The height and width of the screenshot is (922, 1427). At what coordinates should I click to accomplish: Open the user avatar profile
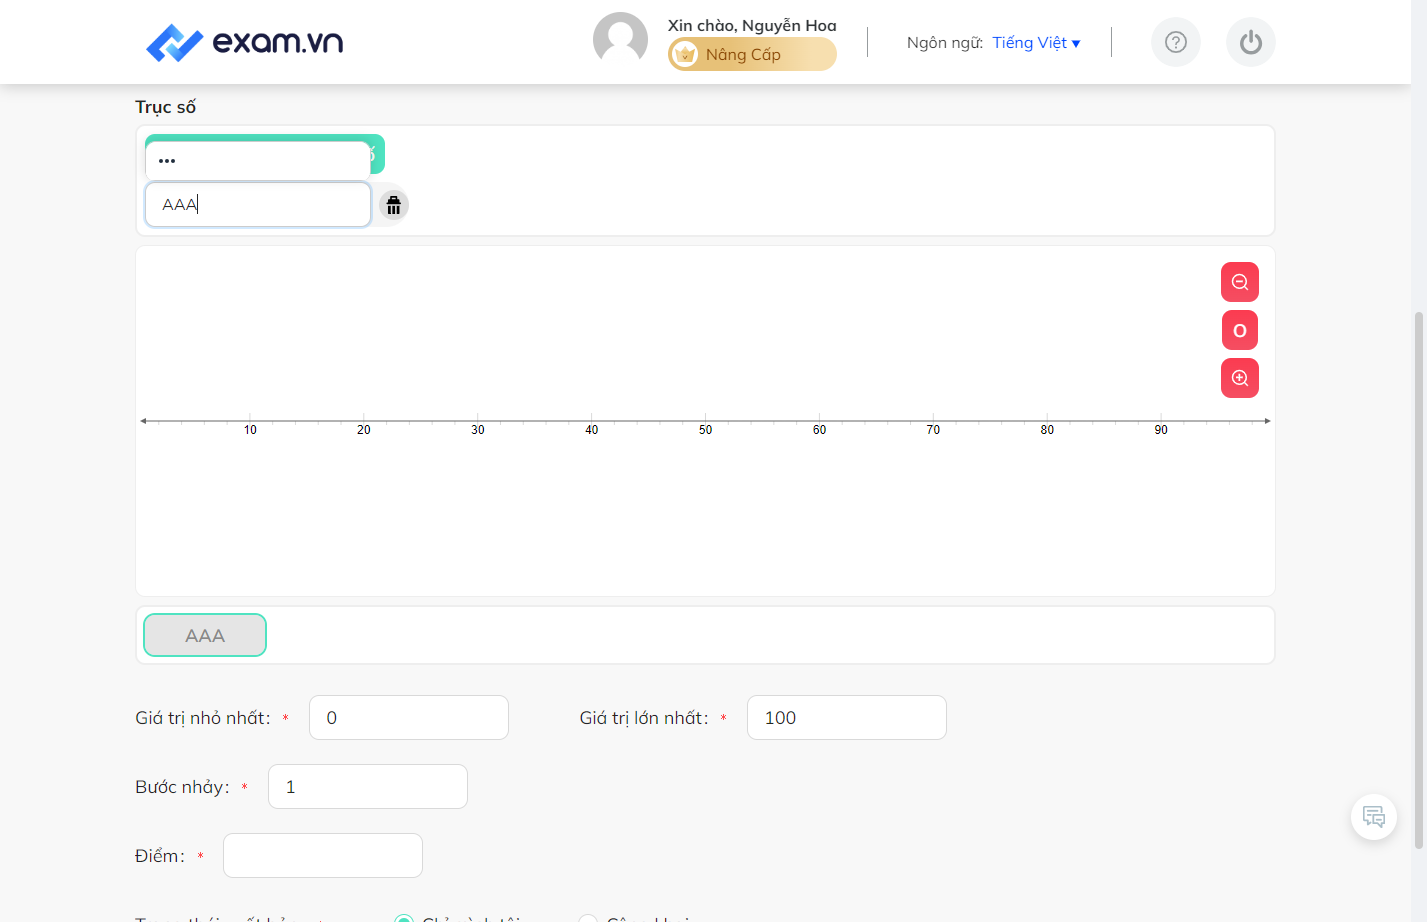pos(620,40)
